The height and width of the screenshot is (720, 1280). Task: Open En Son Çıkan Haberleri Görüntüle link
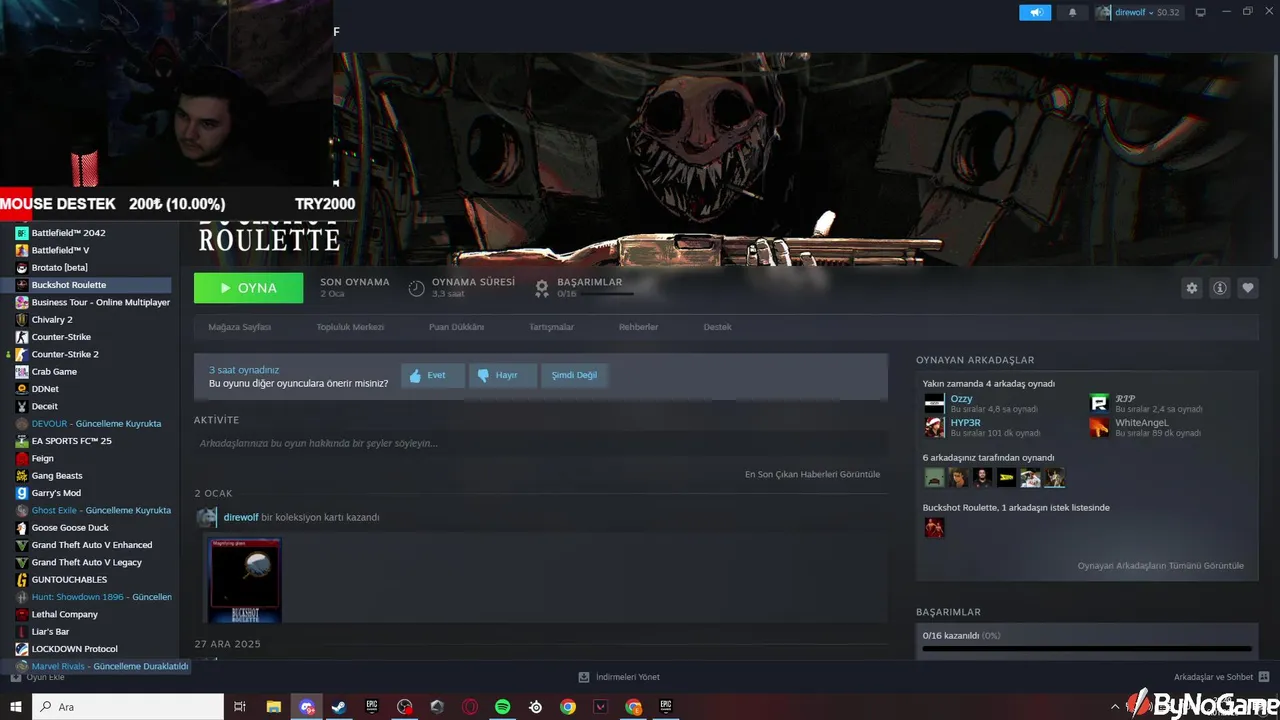(x=812, y=474)
